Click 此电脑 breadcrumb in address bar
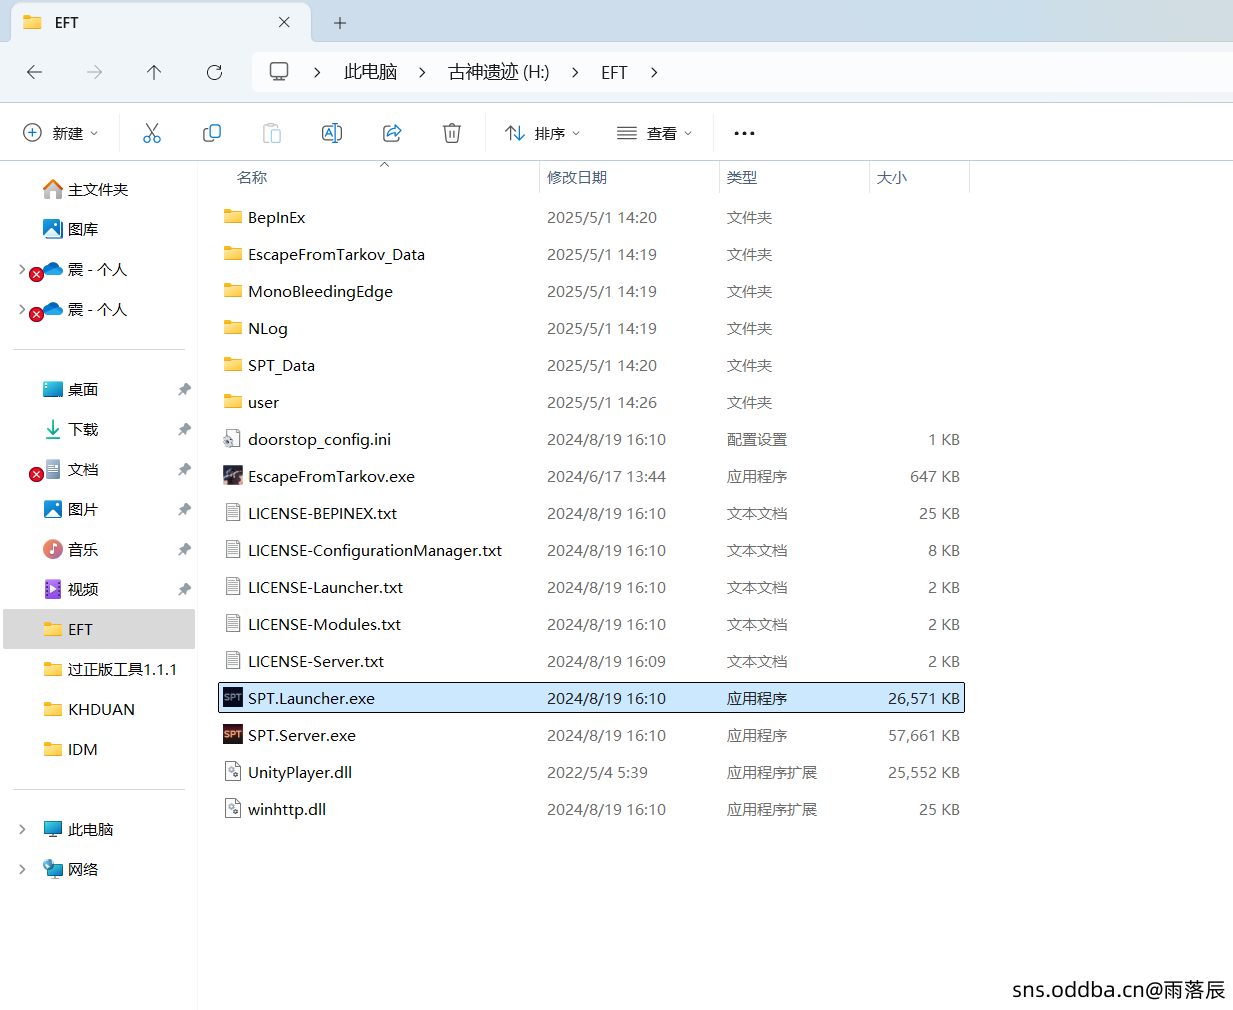 [x=370, y=72]
